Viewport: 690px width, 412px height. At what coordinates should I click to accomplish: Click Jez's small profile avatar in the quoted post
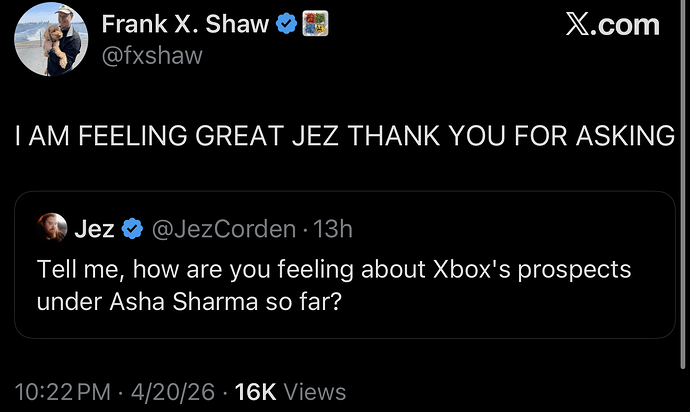[x=52, y=229]
